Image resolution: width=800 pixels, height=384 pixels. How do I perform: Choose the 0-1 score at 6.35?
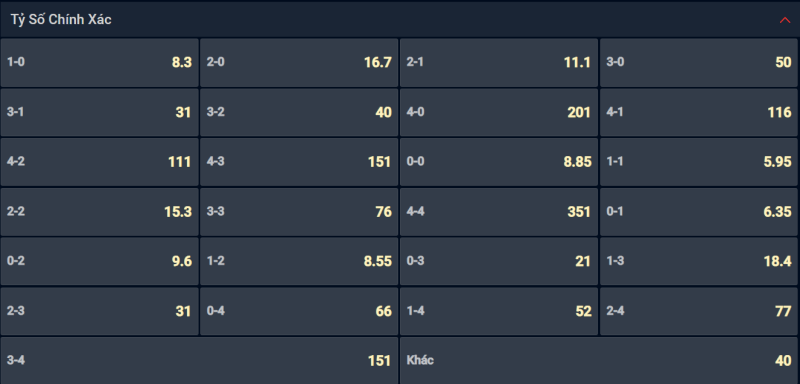pyautogui.click(x=699, y=212)
